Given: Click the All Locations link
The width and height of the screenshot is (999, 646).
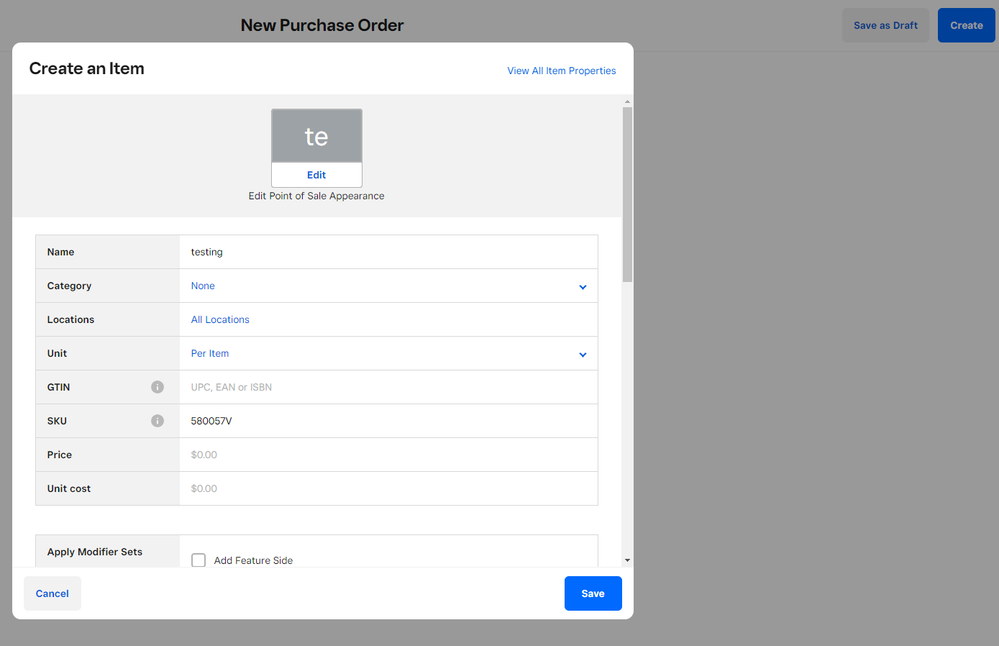Looking at the screenshot, I should tap(220, 319).
